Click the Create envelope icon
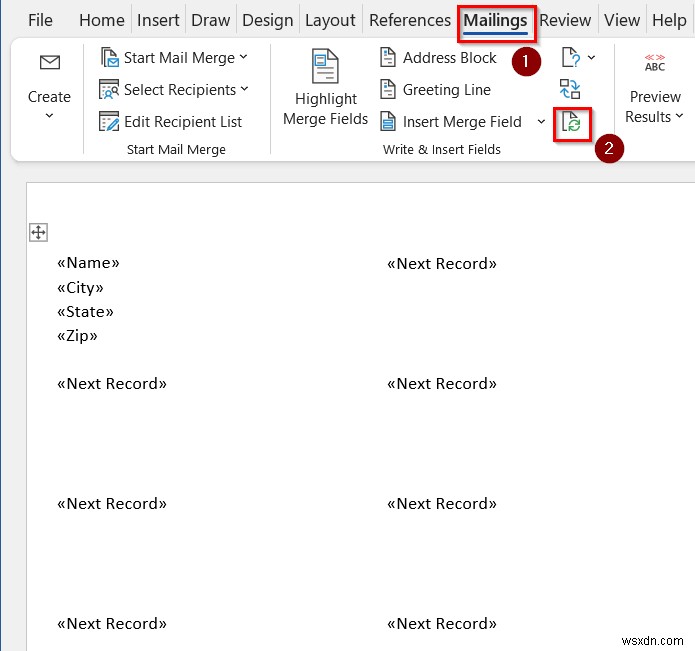Image resolution: width=695 pixels, height=651 pixels. pos(50,62)
